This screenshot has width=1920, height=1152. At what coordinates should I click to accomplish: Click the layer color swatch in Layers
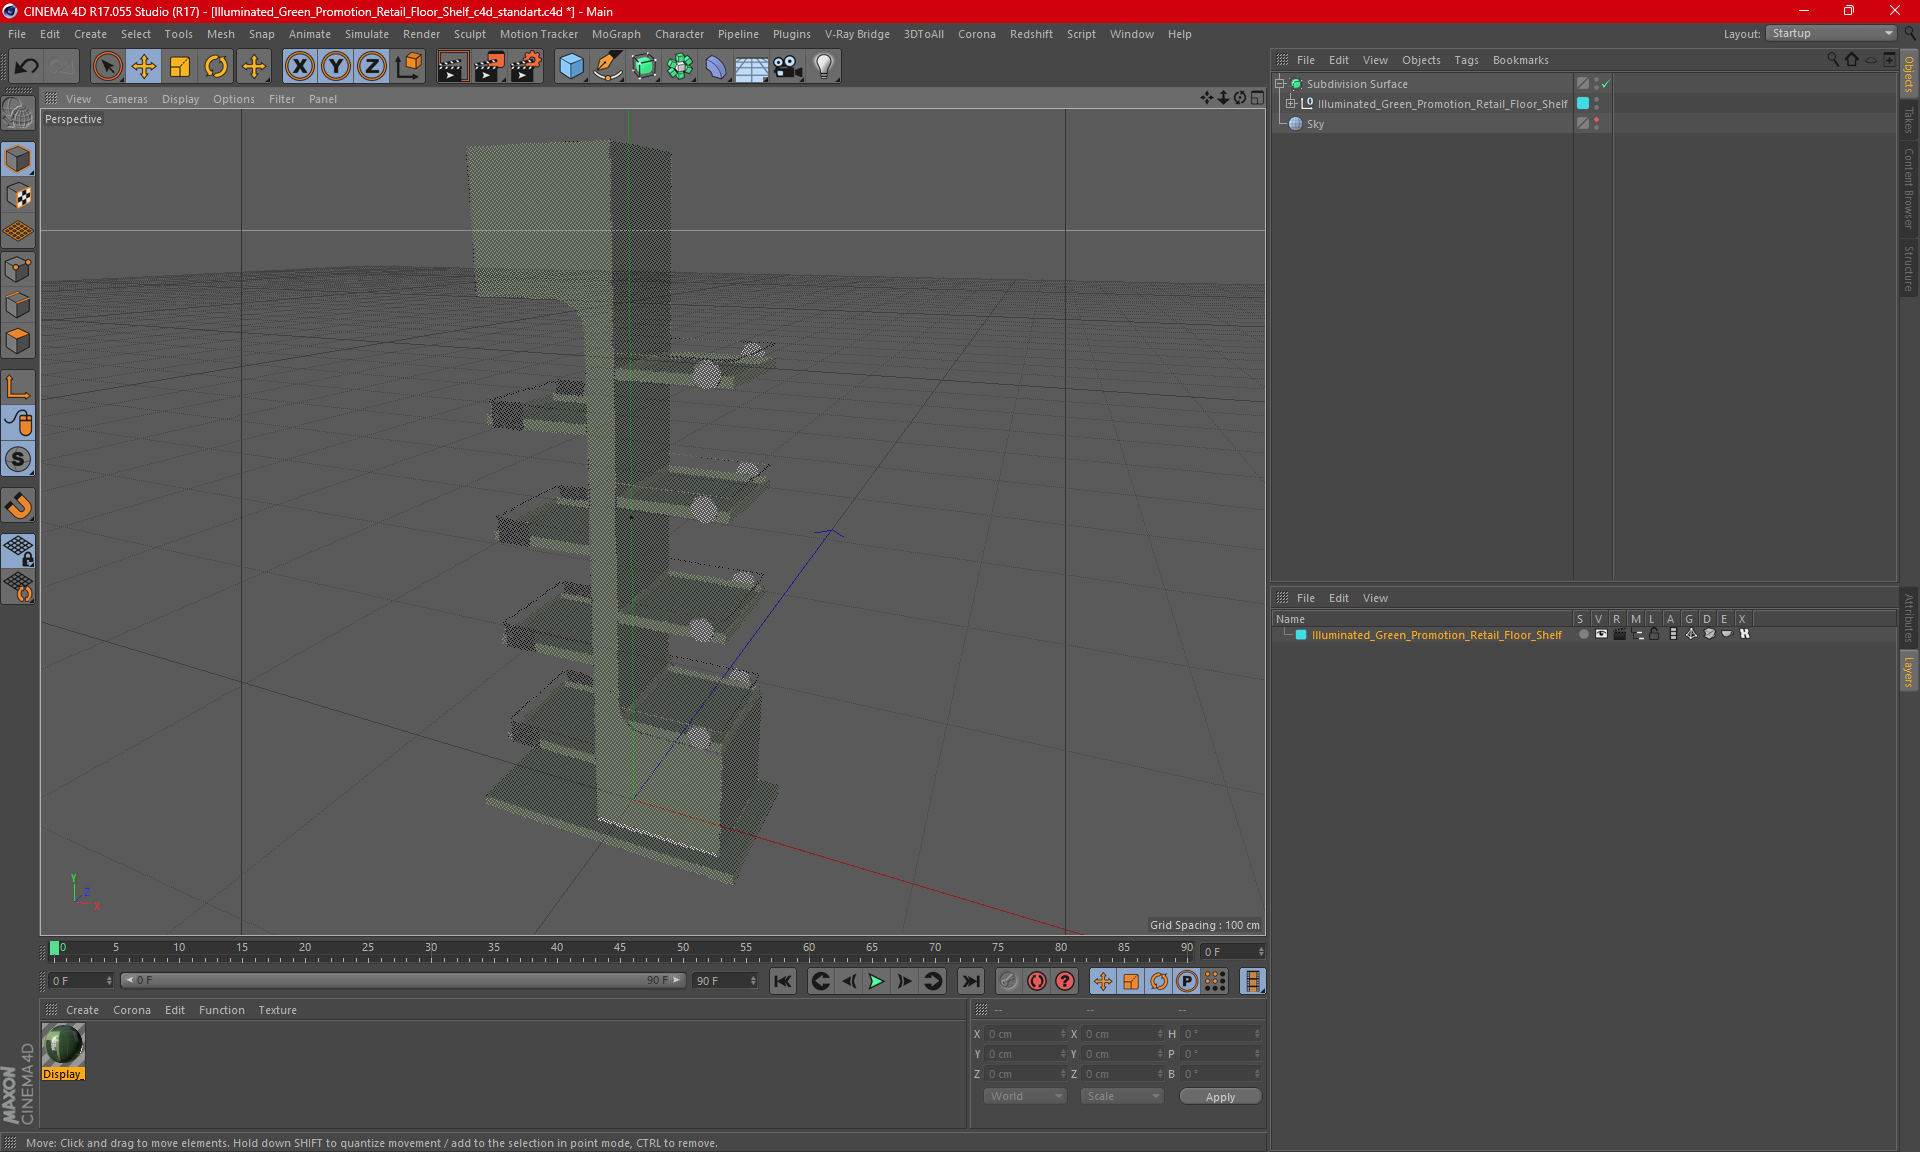point(1301,635)
